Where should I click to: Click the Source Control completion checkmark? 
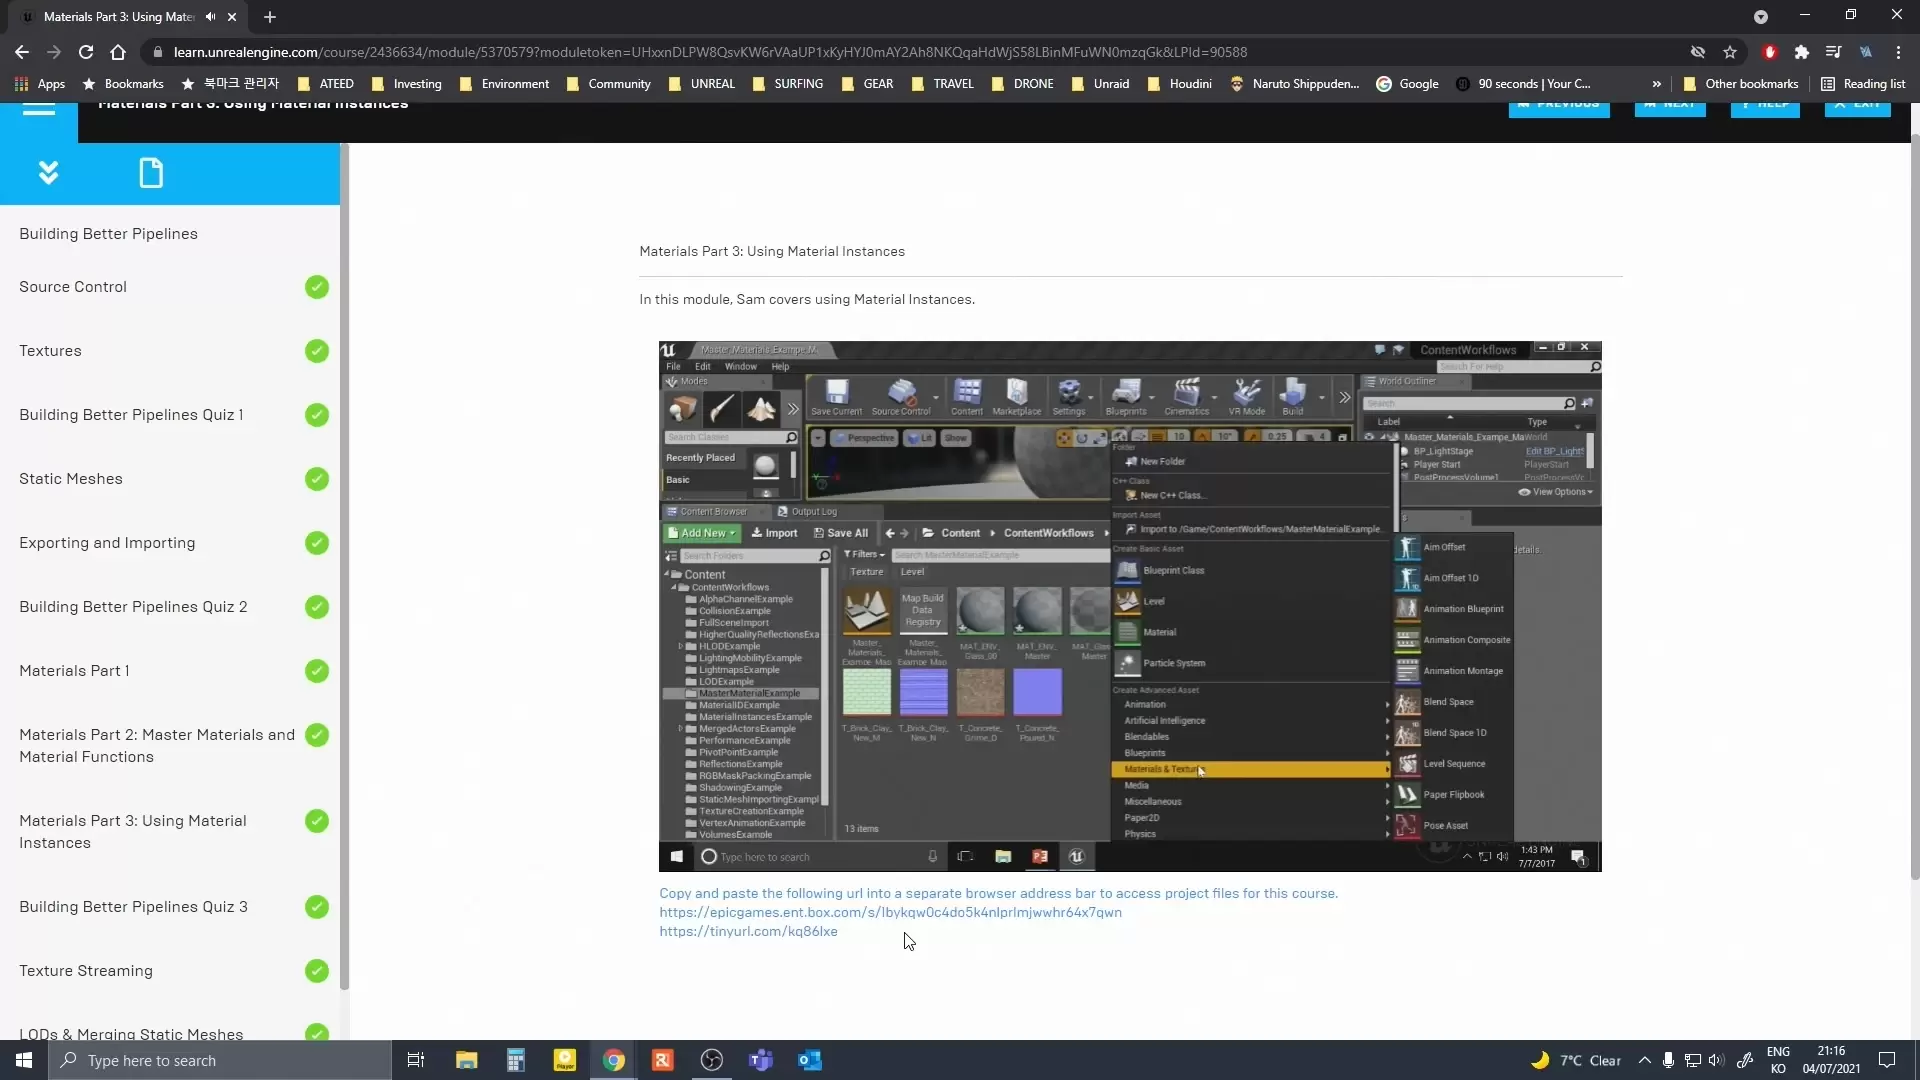tap(317, 287)
